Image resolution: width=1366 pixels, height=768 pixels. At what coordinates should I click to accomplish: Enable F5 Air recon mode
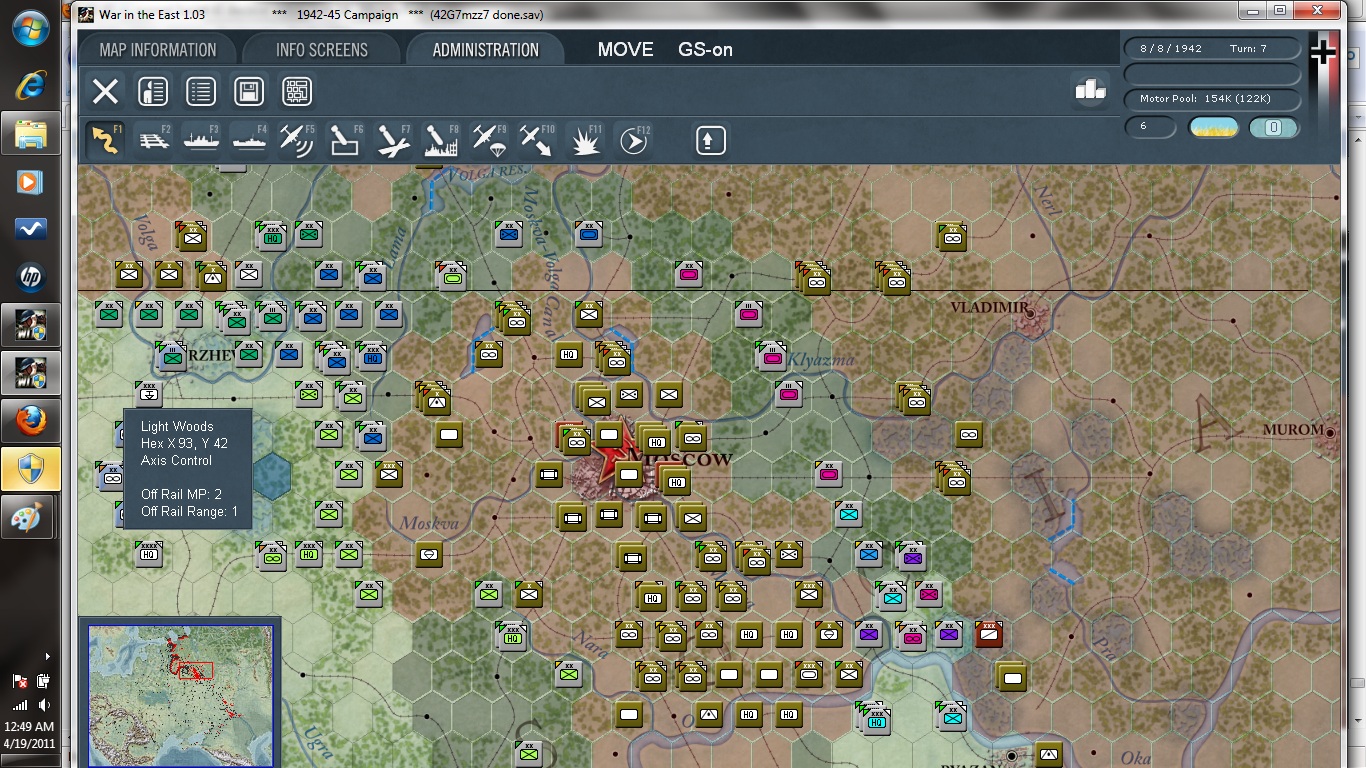297,140
